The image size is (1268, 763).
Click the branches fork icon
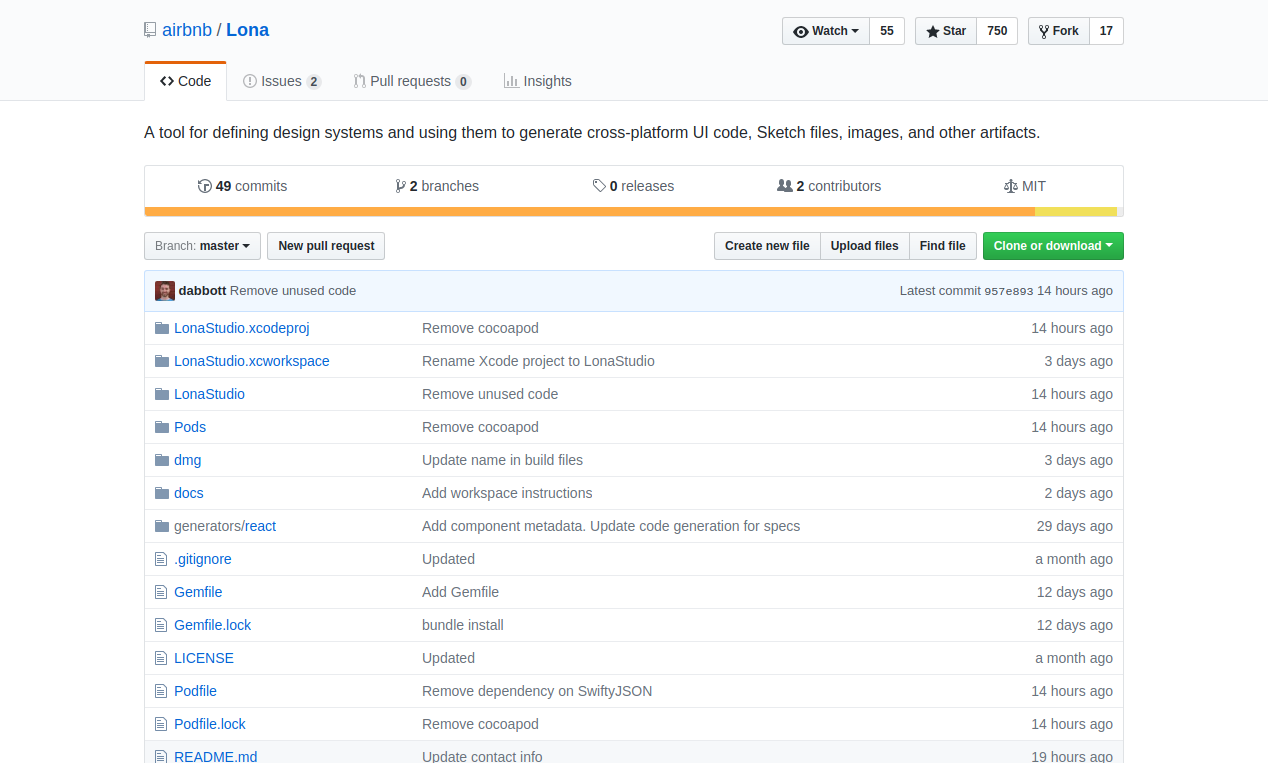[400, 186]
